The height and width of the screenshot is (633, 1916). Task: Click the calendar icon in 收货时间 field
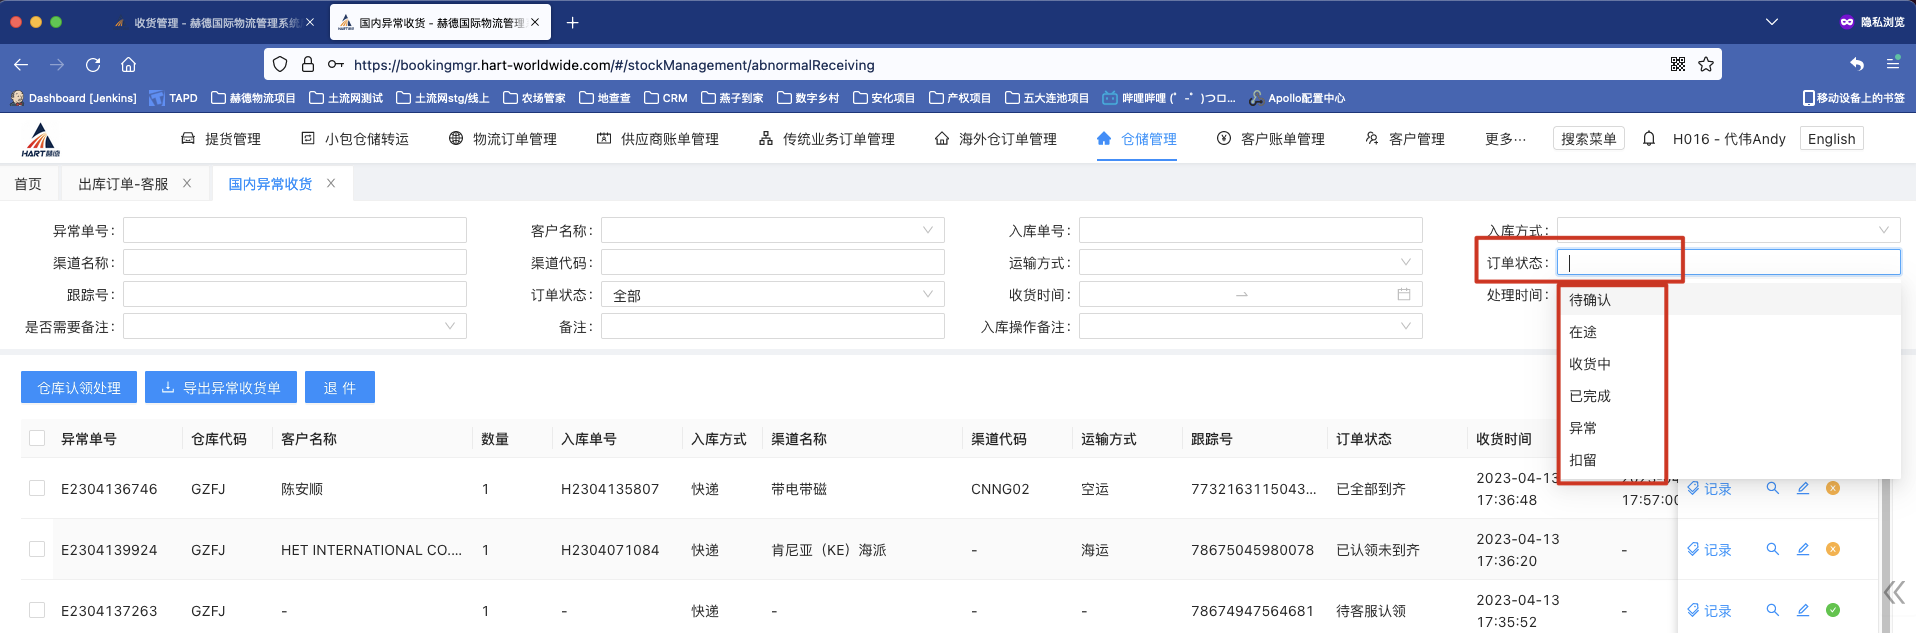point(1404,294)
